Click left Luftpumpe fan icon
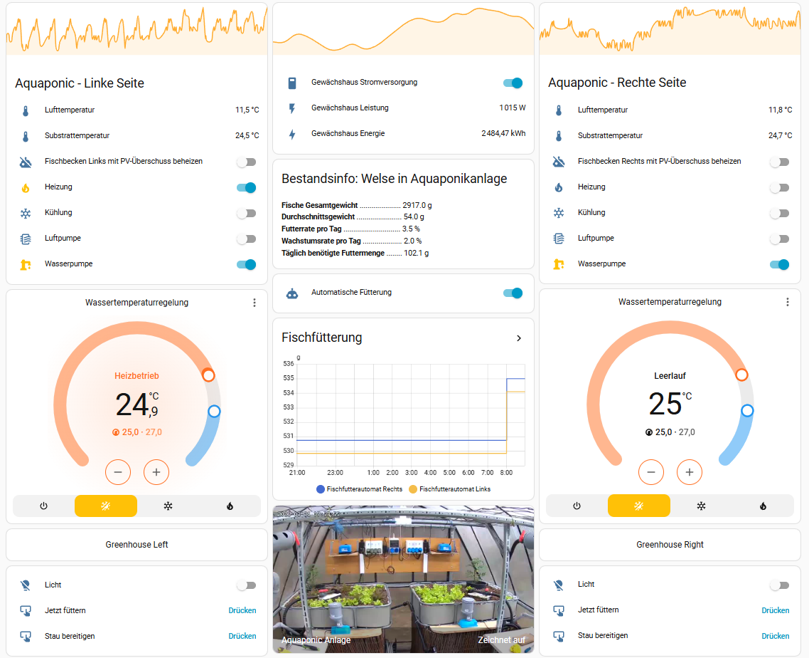Image resolution: width=809 pixels, height=658 pixels. pos(25,239)
